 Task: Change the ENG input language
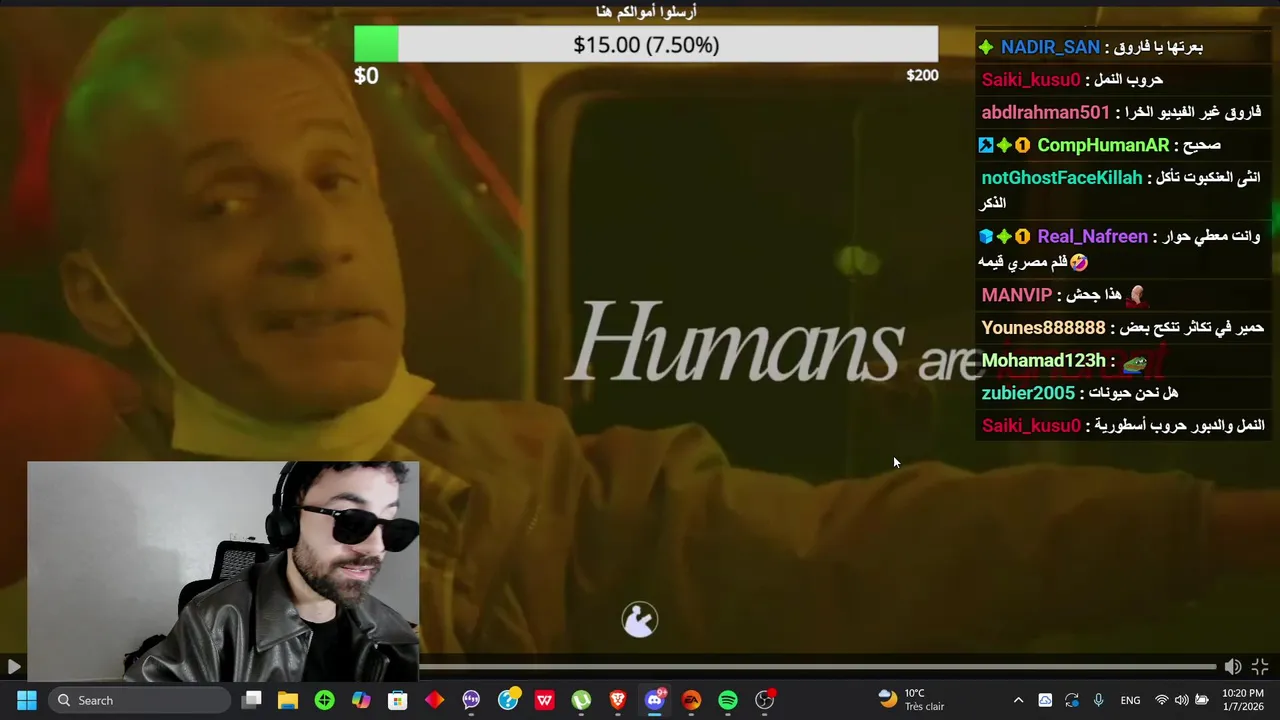click(x=1130, y=700)
